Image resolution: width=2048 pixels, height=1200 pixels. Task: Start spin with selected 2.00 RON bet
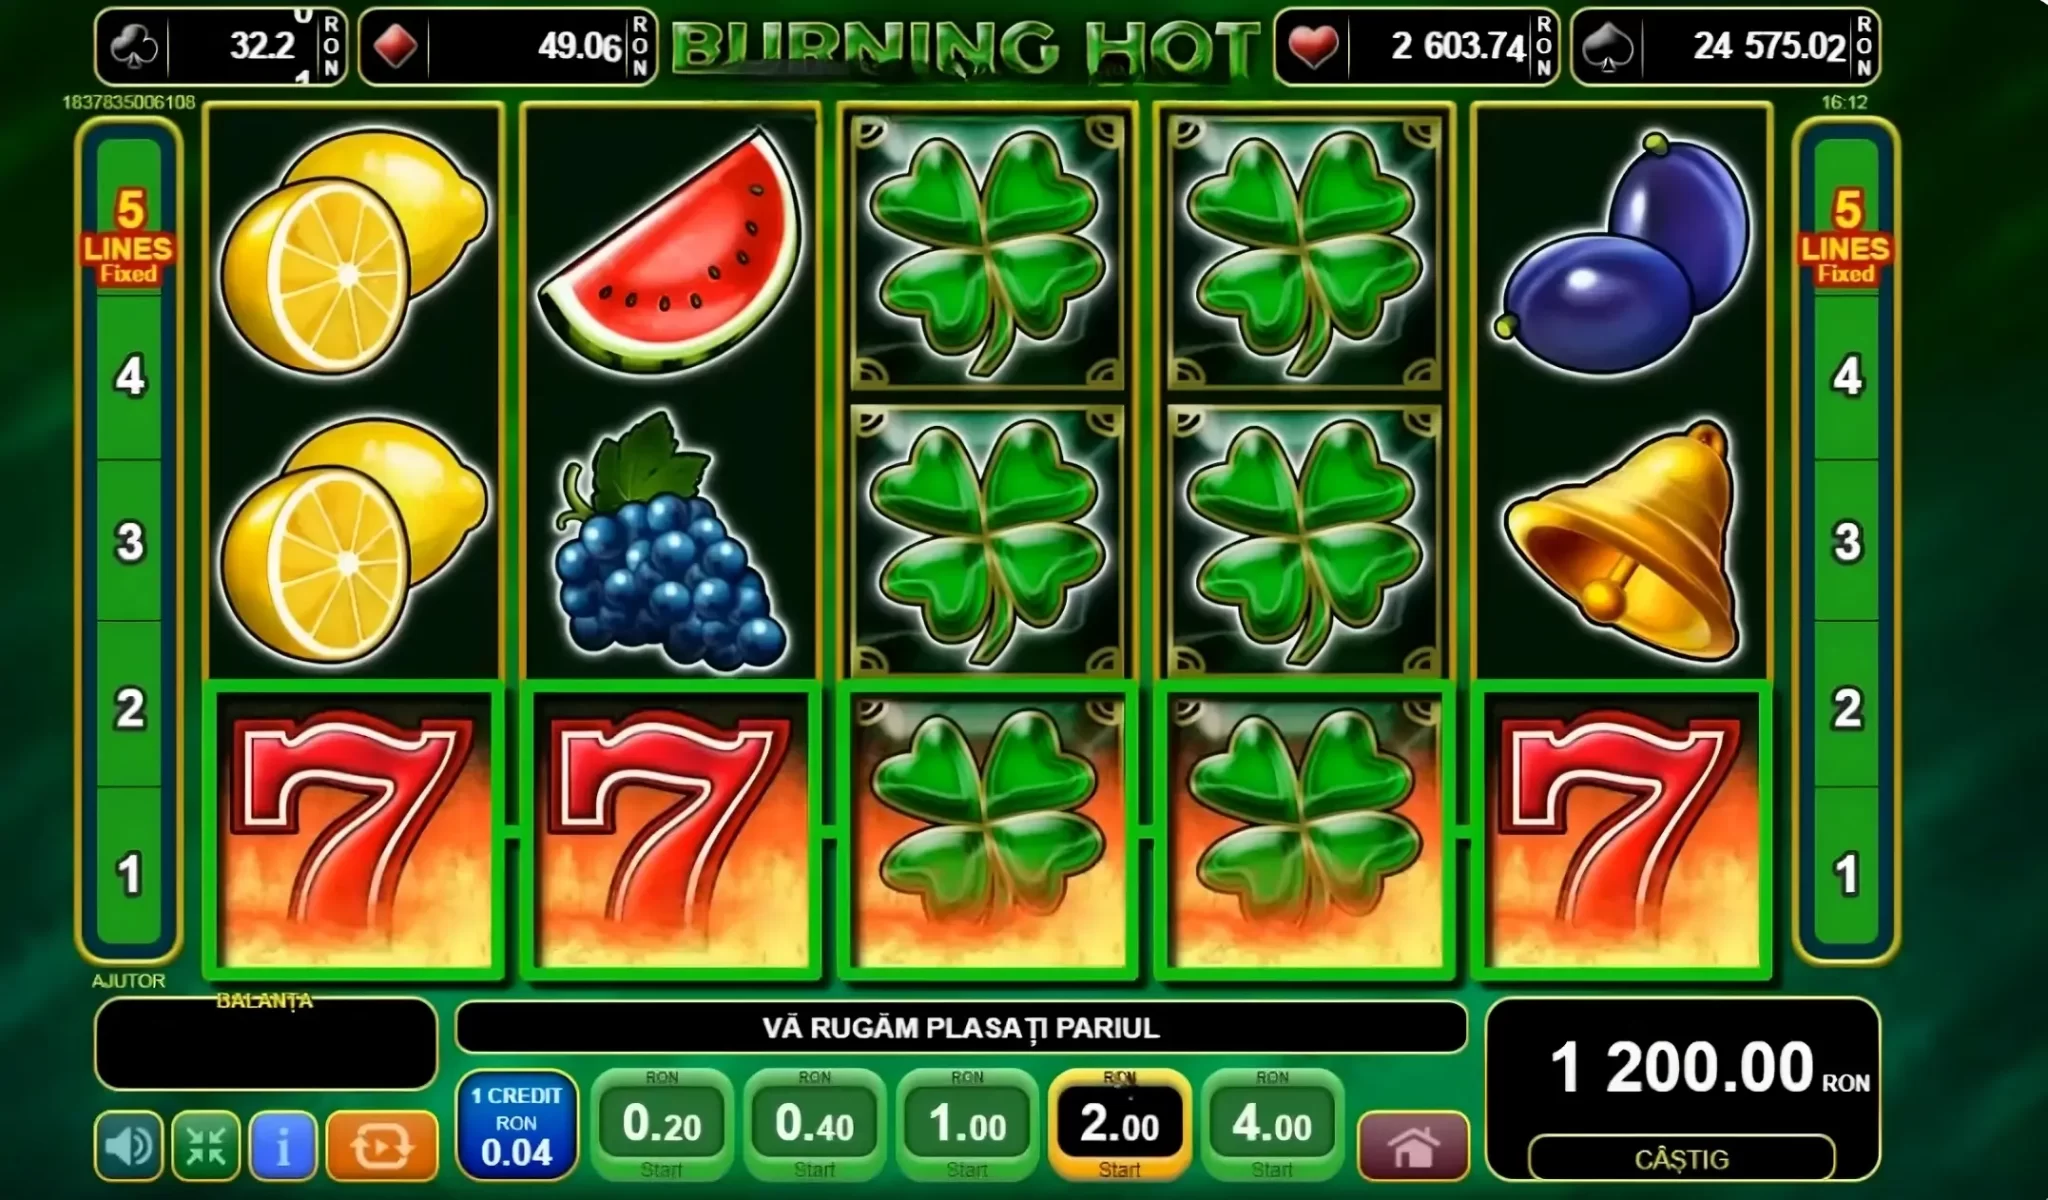click(x=1119, y=1125)
